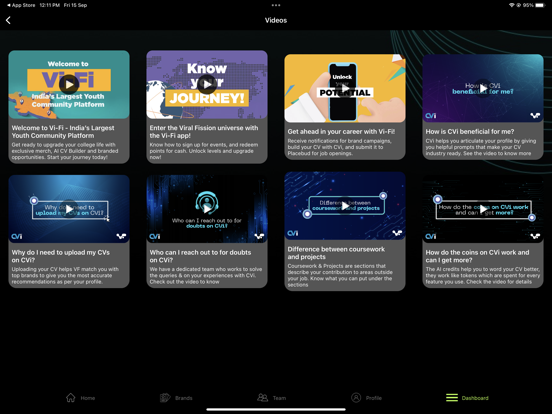Play the coursework and projects video
The width and height of the screenshot is (552, 414).
(x=345, y=206)
